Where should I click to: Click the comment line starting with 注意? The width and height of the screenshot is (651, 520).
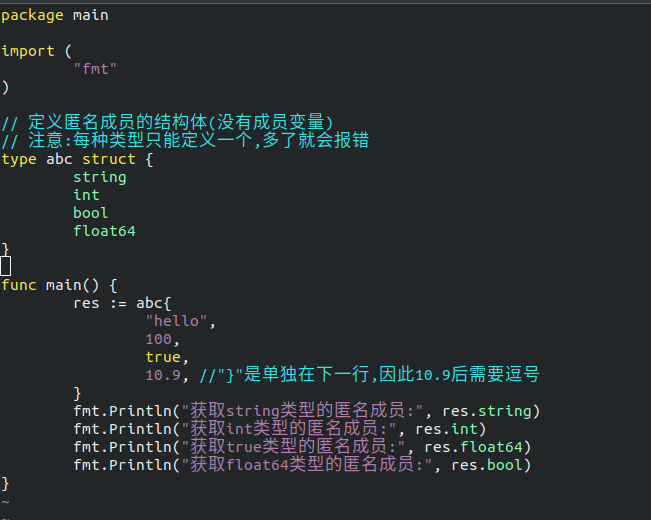[185, 141]
